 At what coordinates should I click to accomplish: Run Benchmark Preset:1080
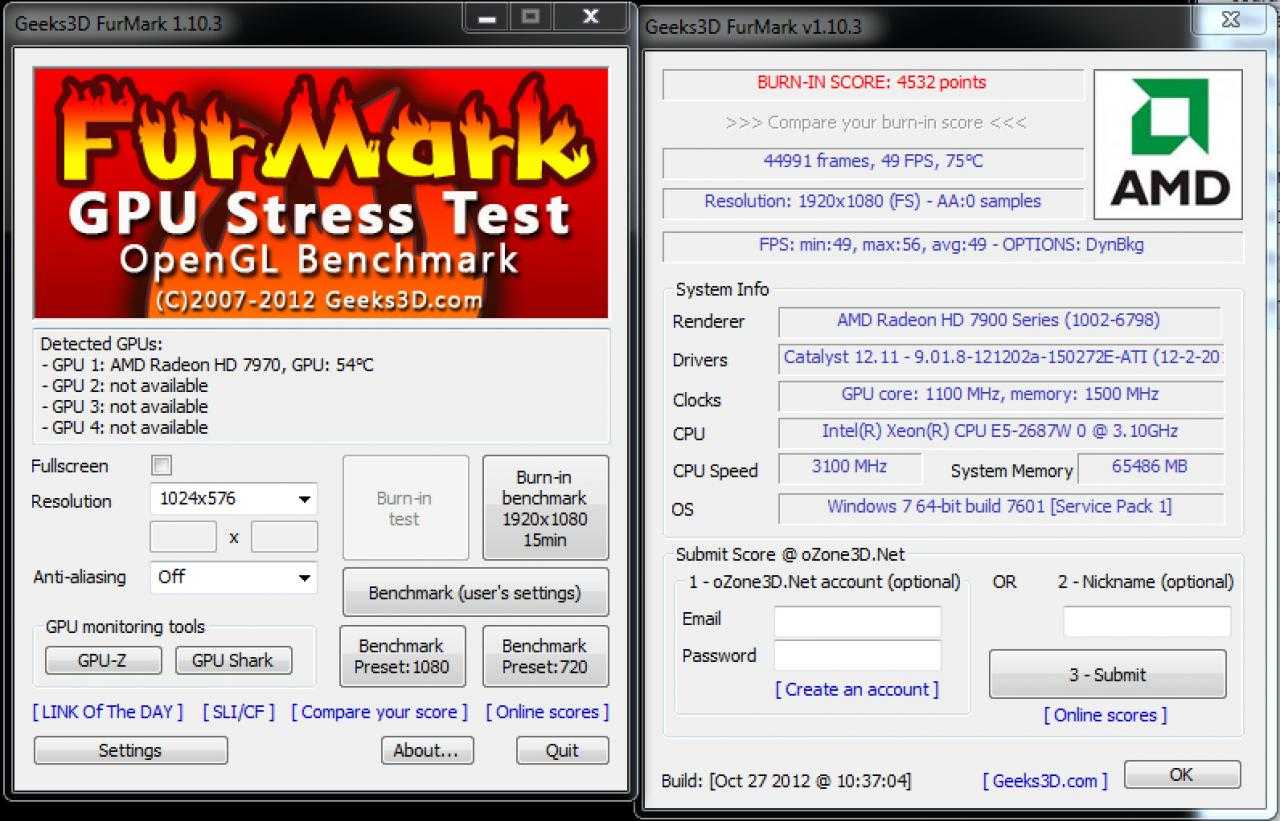403,656
